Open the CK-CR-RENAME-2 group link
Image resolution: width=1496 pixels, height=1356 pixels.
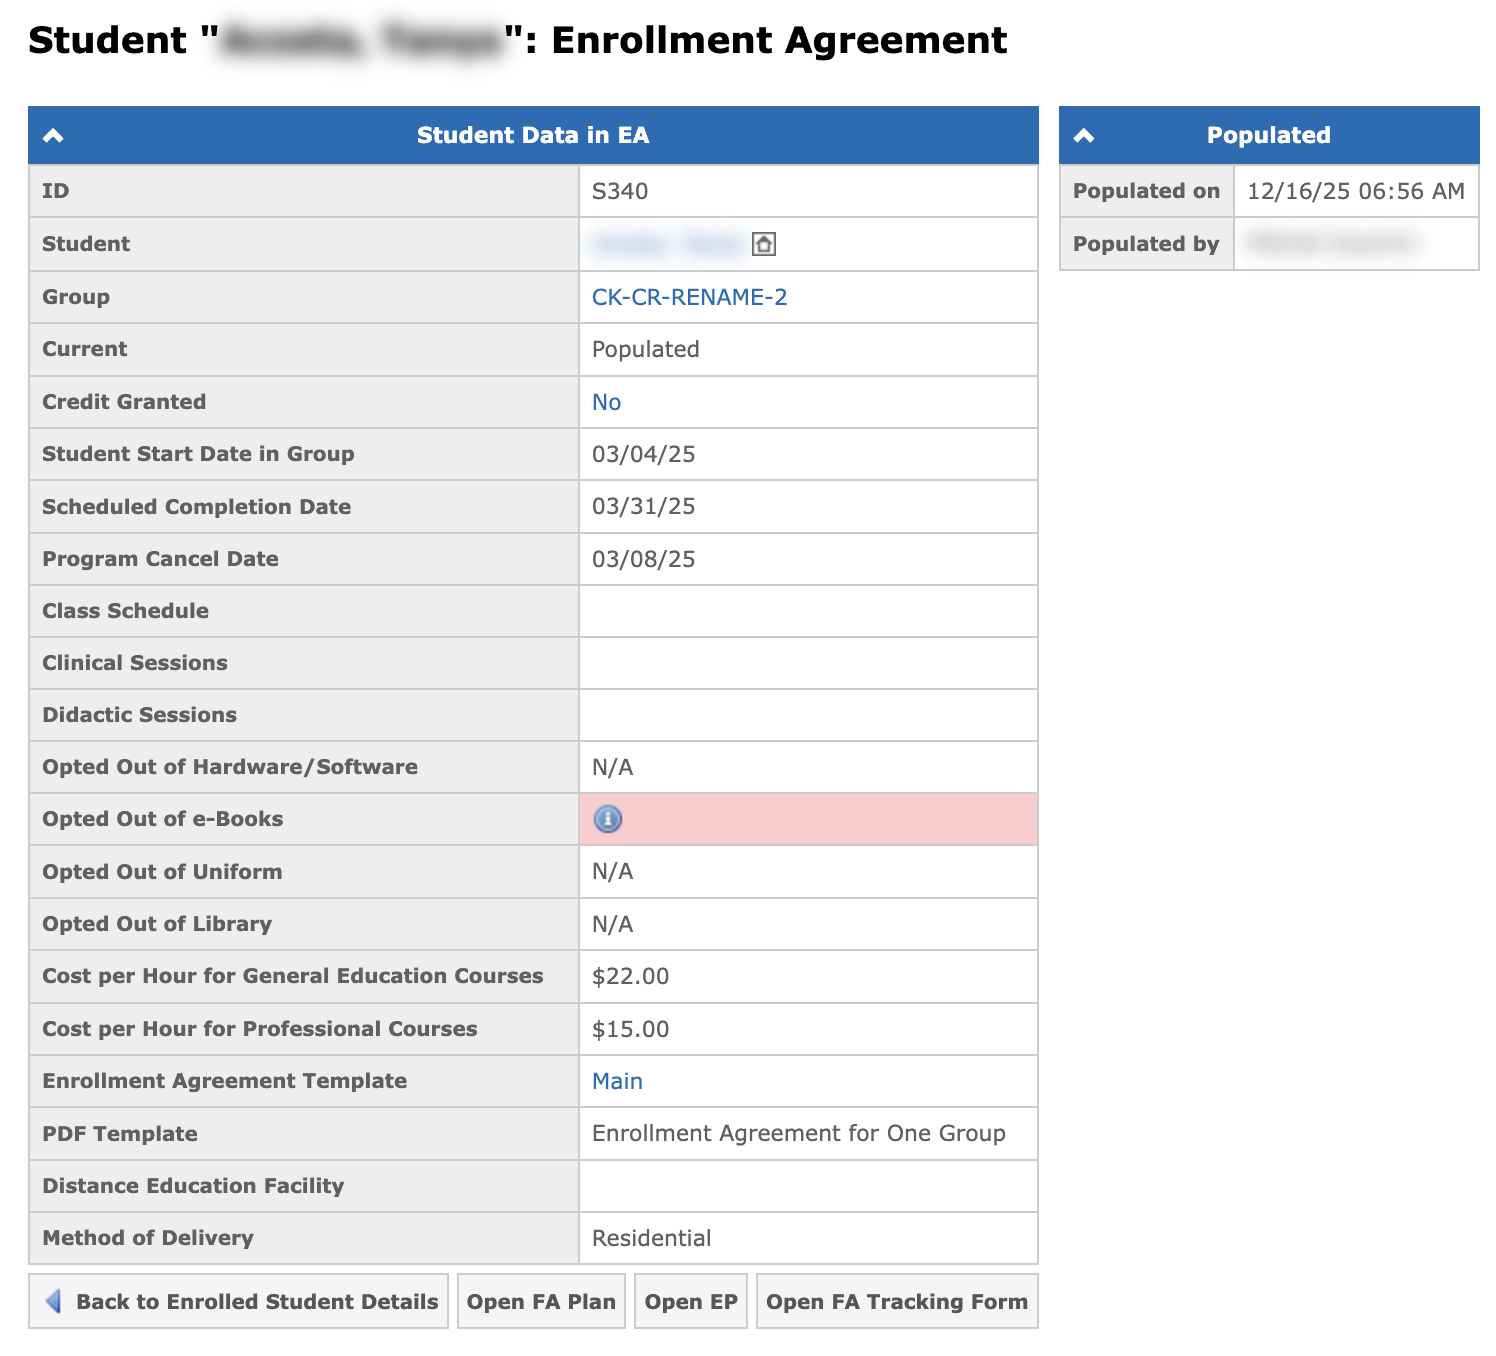coord(689,297)
